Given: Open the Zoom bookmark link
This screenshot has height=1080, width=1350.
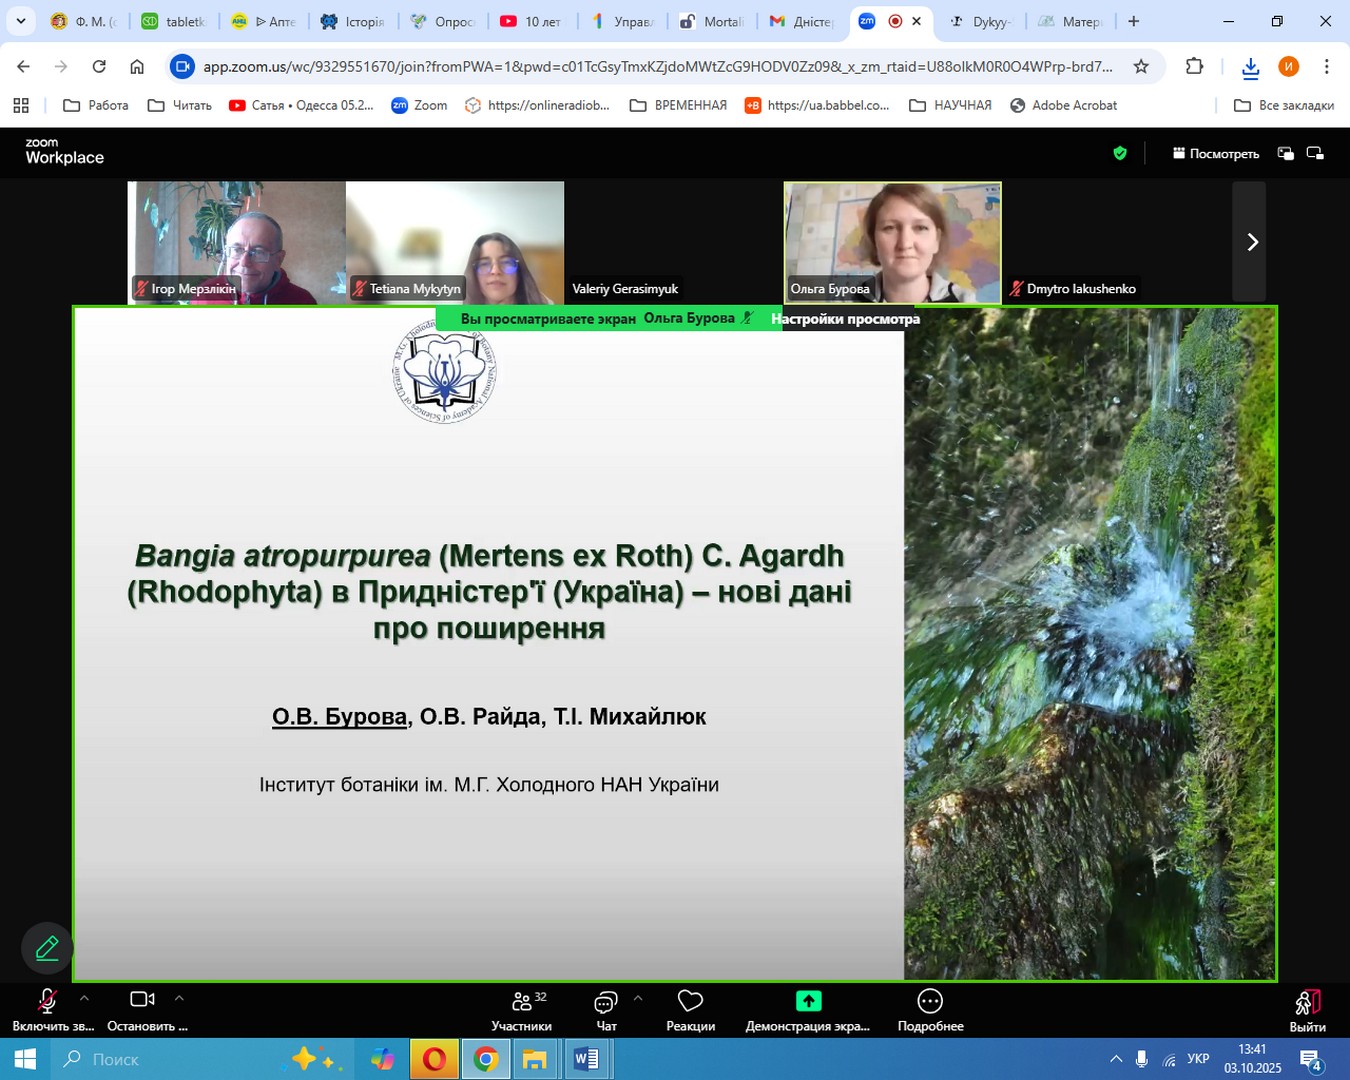Looking at the screenshot, I should (419, 105).
